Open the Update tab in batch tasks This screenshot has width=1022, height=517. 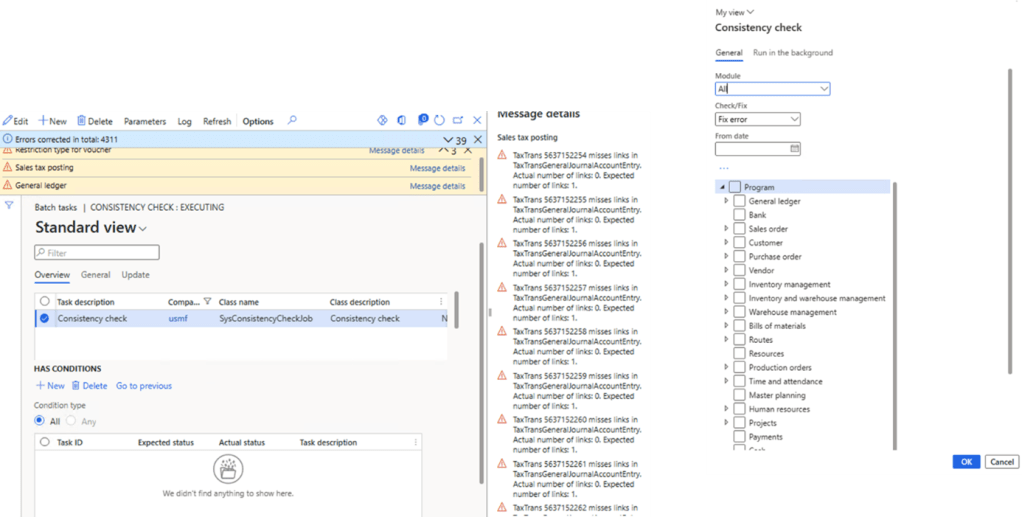135,275
